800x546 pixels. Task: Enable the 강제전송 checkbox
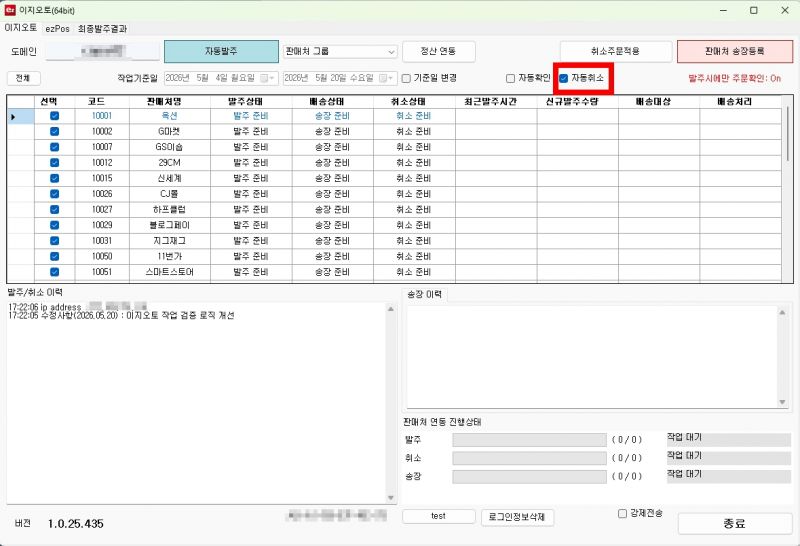click(622, 514)
